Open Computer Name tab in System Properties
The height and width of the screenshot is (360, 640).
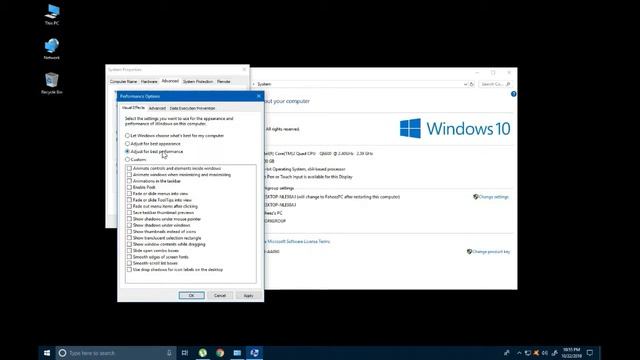coord(123,82)
